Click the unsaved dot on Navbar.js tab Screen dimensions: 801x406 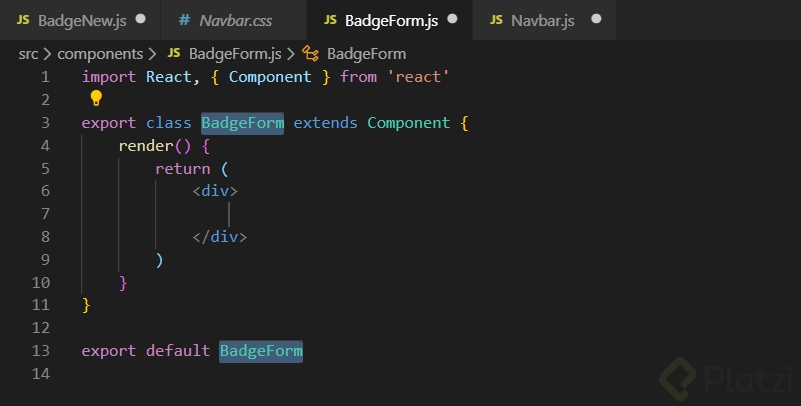click(597, 19)
